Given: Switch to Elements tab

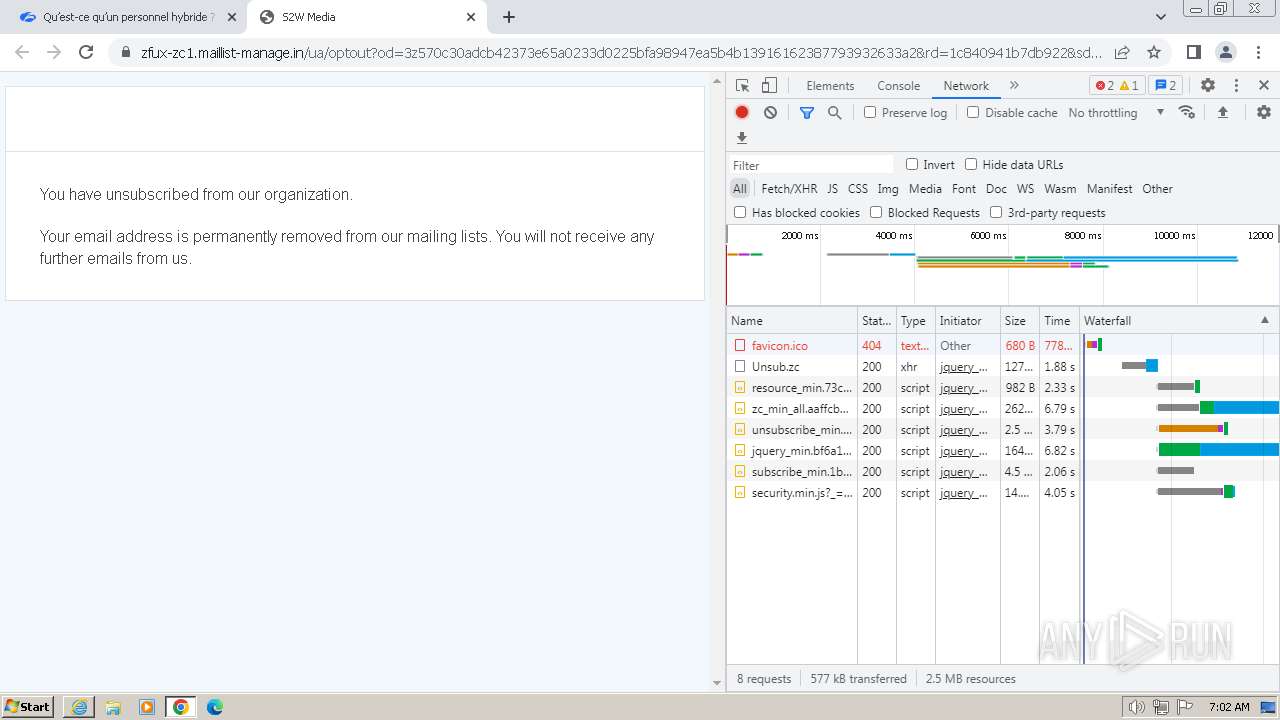Looking at the screenshot, I should (830, 86).
